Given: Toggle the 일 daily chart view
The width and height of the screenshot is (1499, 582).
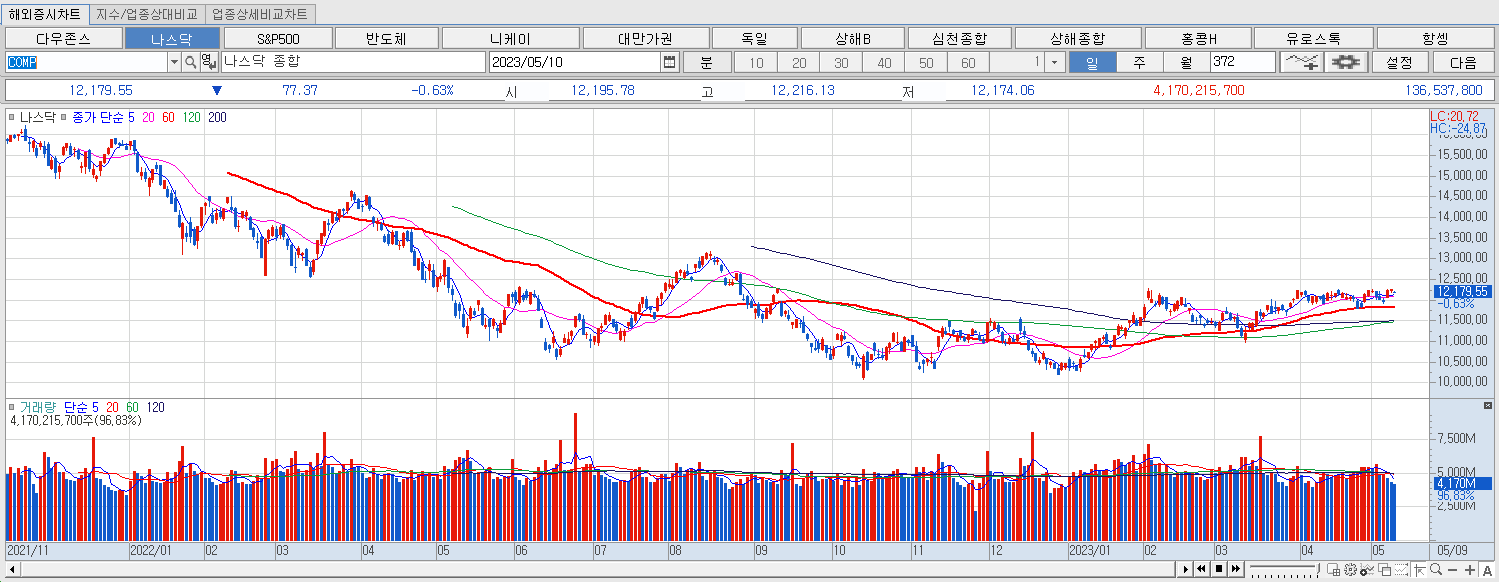Looking at the screenshot, I should (x=1090, y=61).
